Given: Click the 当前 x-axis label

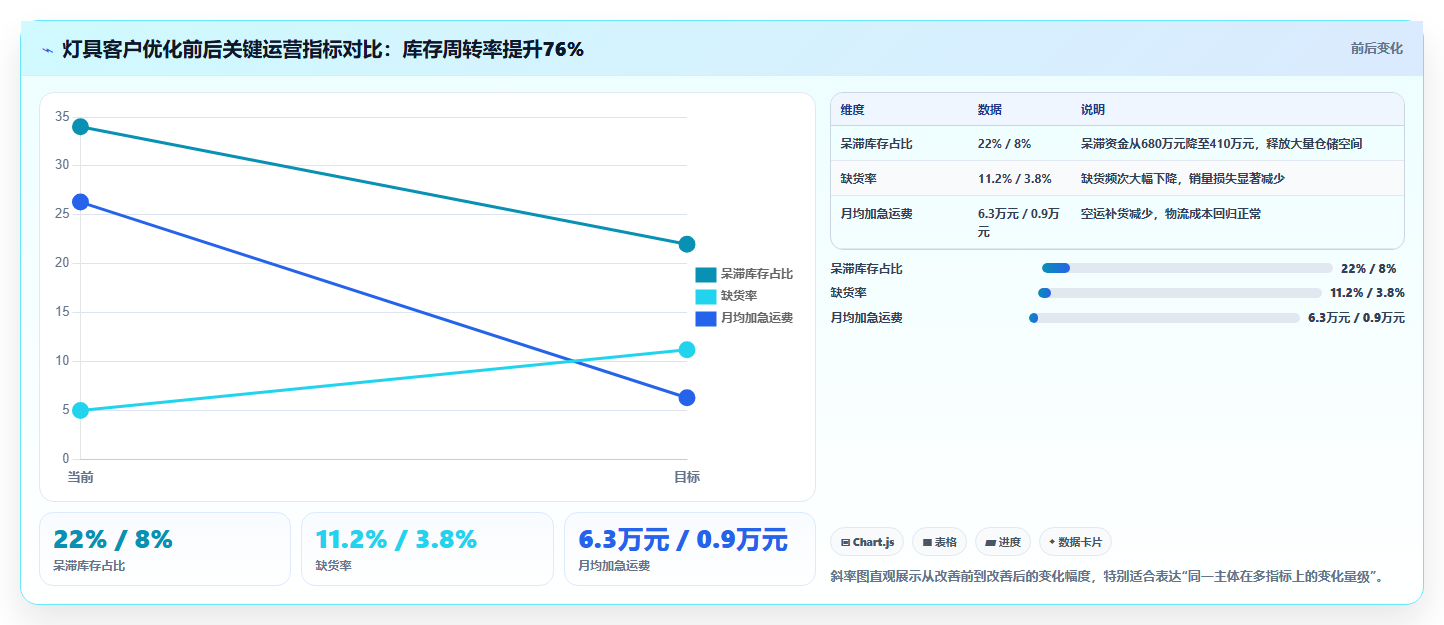Looking at the screenshot, I should pyautogui.click(x=81, y=477).
